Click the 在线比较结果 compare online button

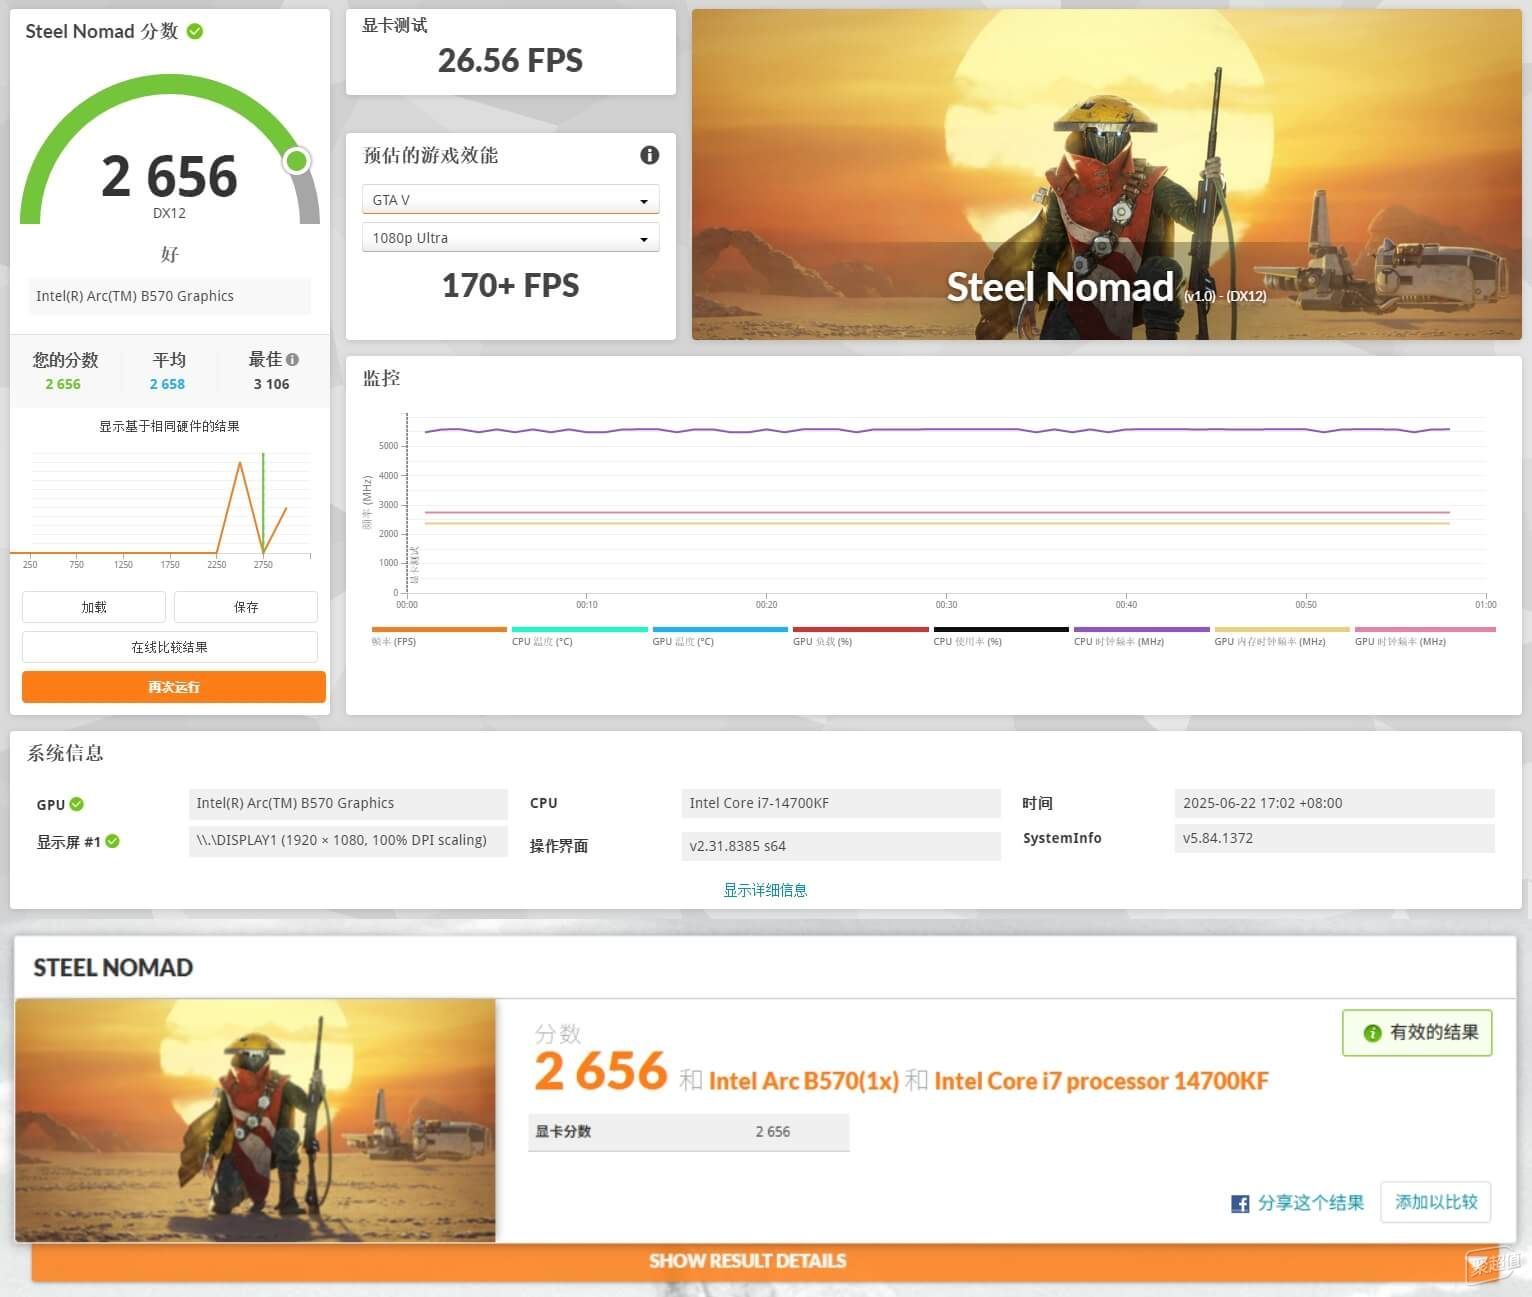(x=170, y=647)
